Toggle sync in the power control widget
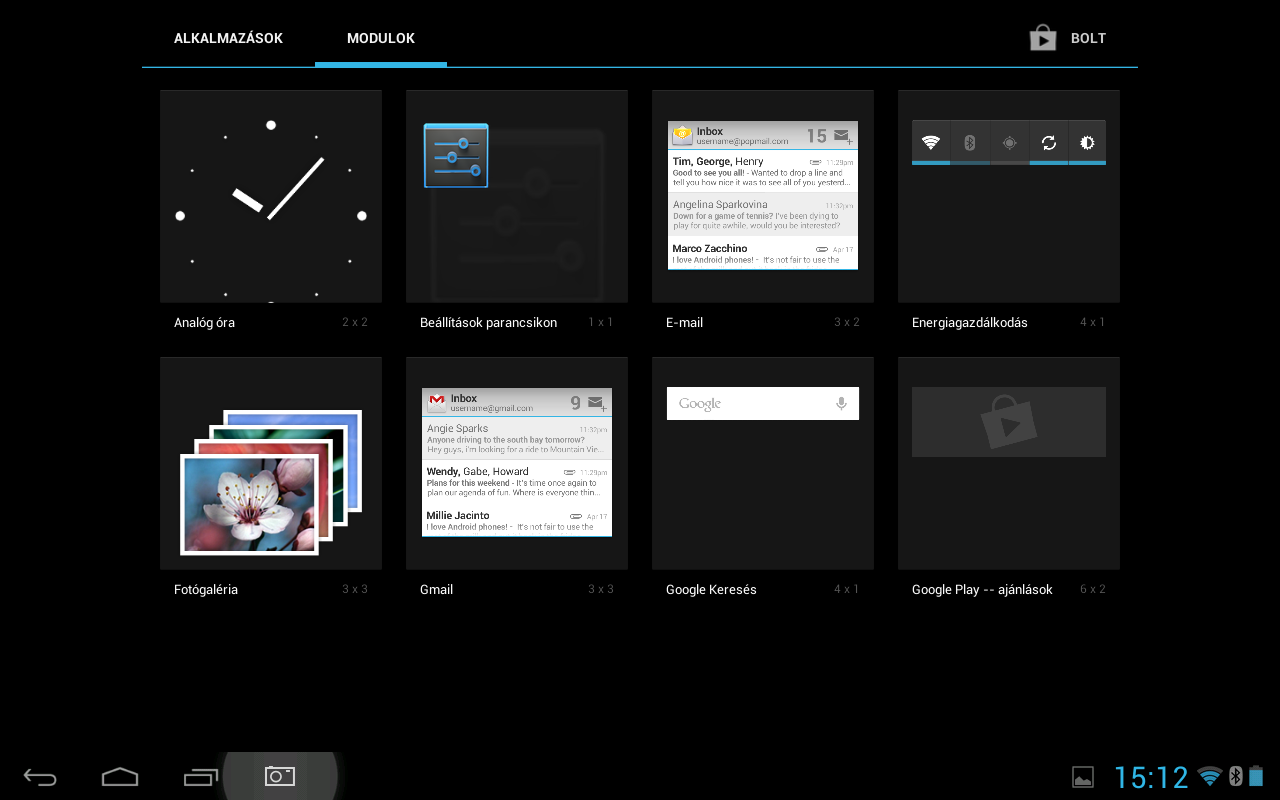 [1048, 142]
